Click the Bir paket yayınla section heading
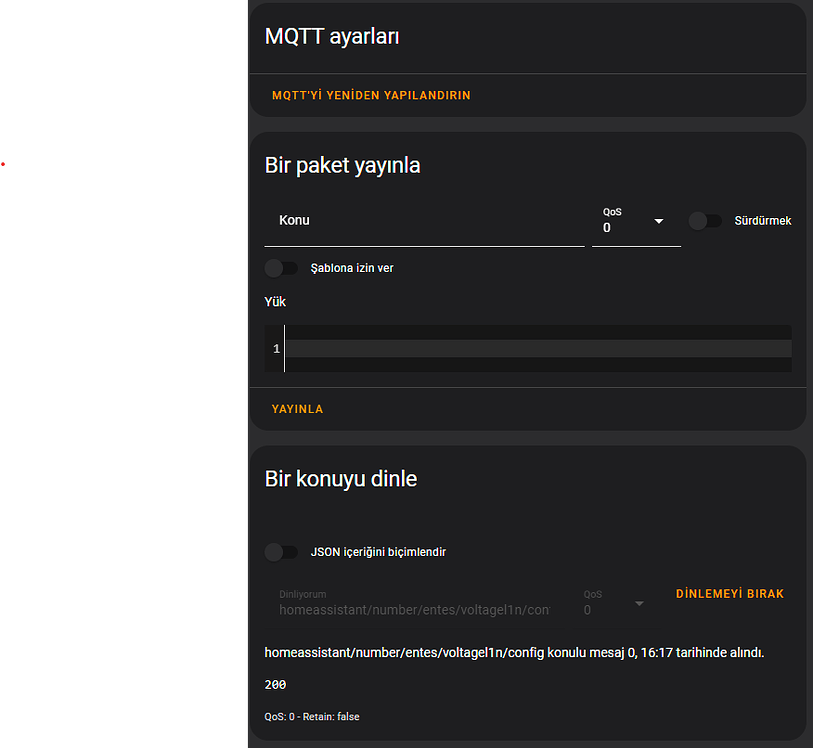The height and width of the screenshot is (748, 813). [x=342, y=165]
